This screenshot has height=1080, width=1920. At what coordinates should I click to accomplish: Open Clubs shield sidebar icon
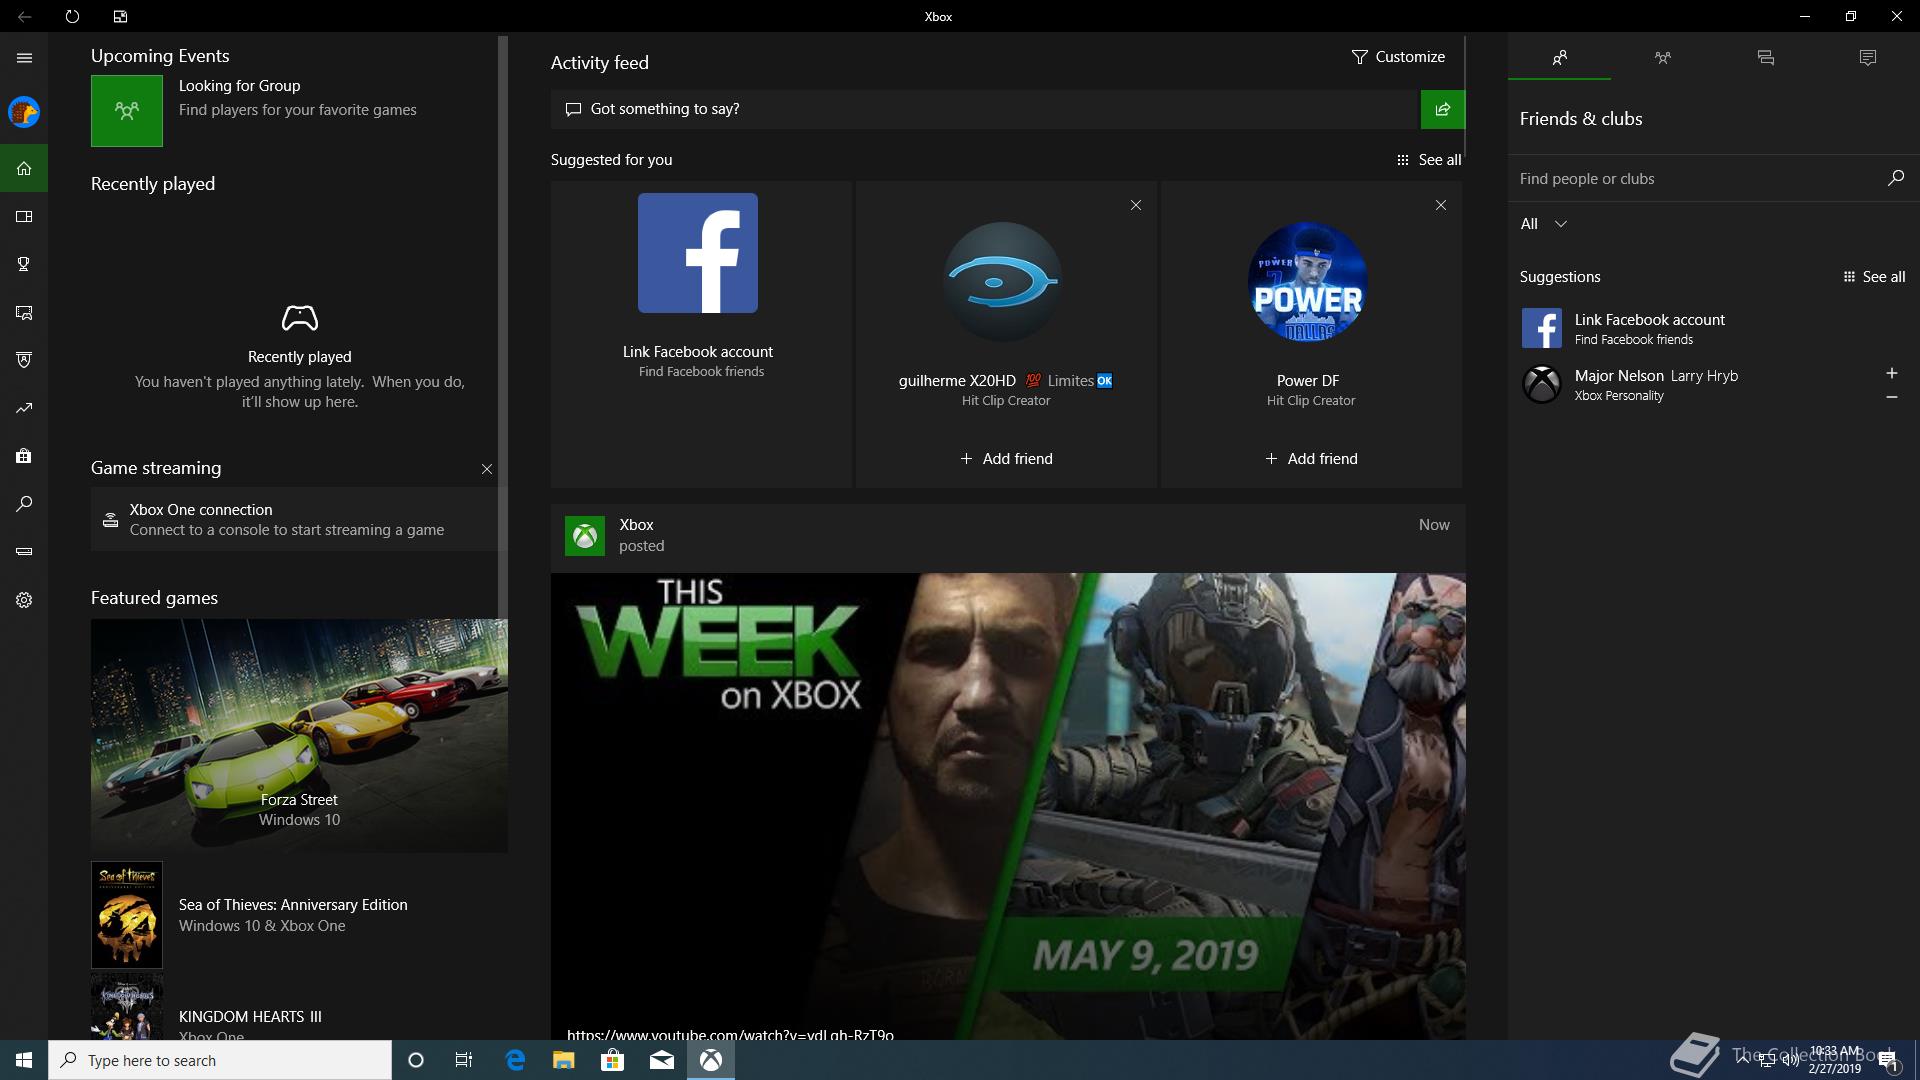tap(24, 360)
